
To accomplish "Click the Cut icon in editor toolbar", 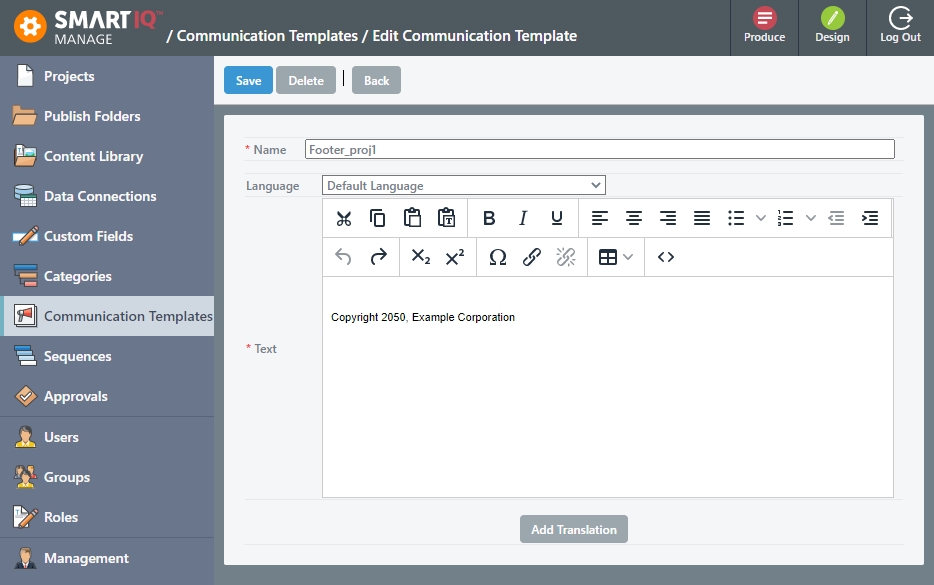I will coord(344,219).
